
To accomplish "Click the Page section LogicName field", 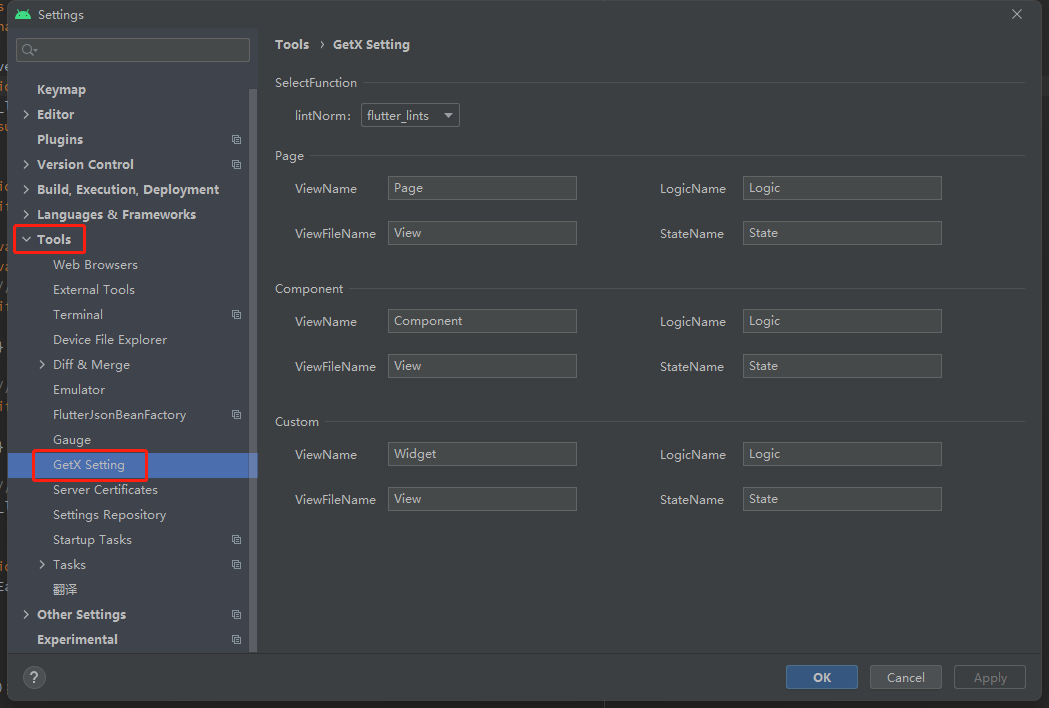I will (x=842, y=188).
